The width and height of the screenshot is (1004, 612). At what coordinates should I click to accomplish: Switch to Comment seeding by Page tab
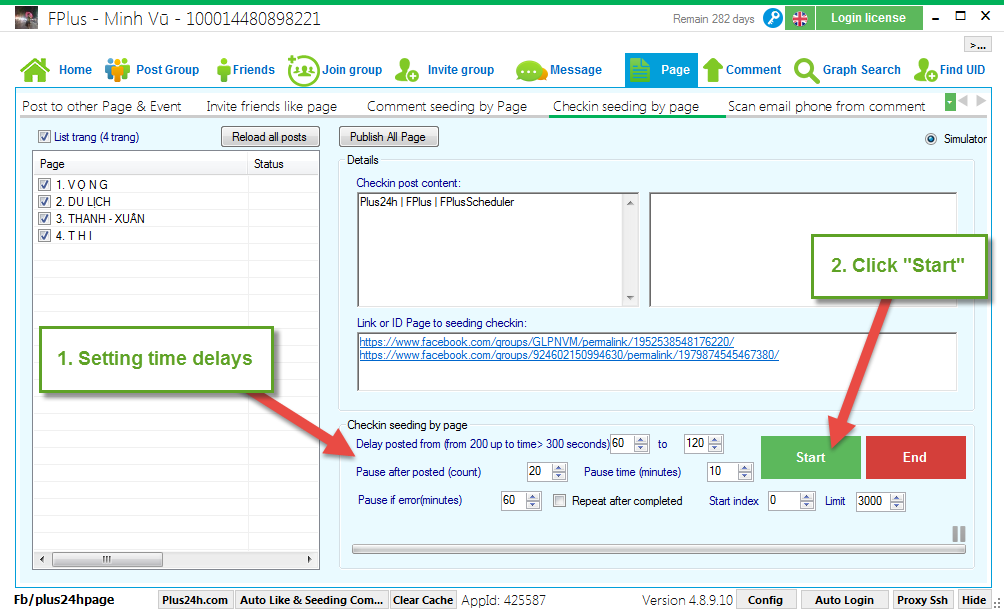[447, 106]
